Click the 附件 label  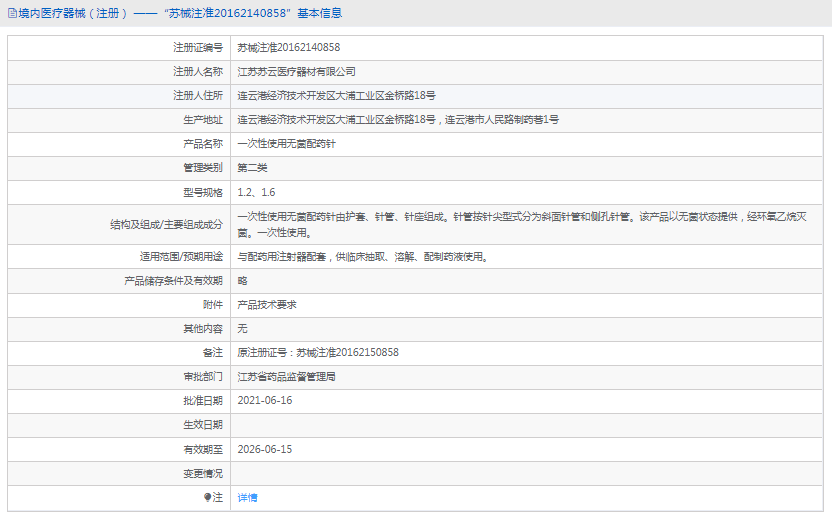click(x=213, y=305)
